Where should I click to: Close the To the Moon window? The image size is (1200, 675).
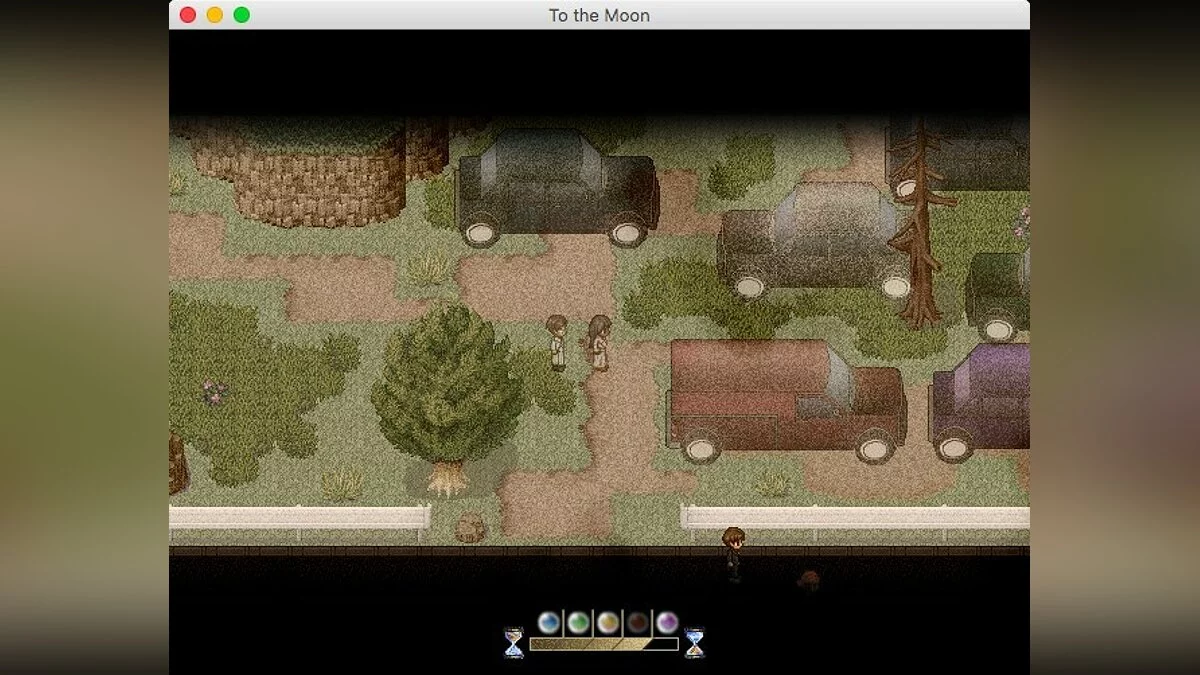pyautogui.click(x=187, y=15)
